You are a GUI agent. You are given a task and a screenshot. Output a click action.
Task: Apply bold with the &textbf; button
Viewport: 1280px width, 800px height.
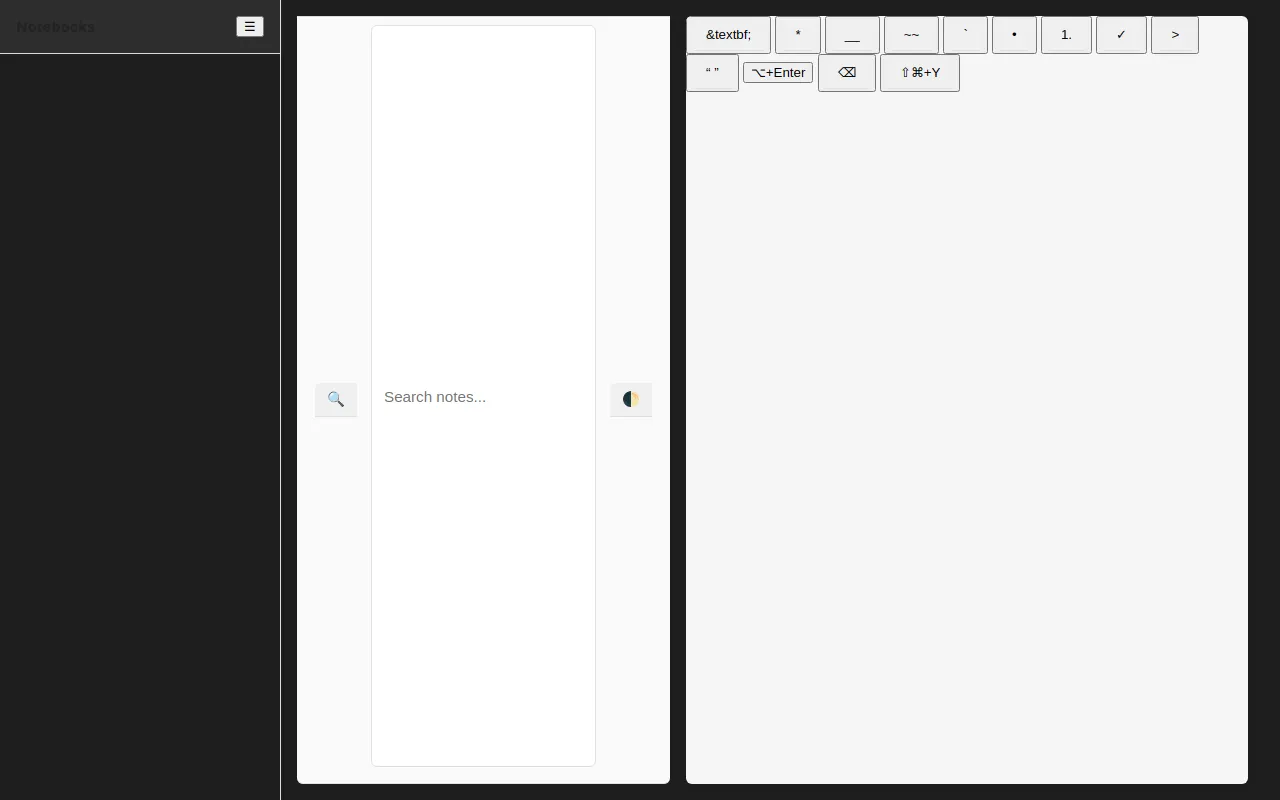tap(728, 35)
